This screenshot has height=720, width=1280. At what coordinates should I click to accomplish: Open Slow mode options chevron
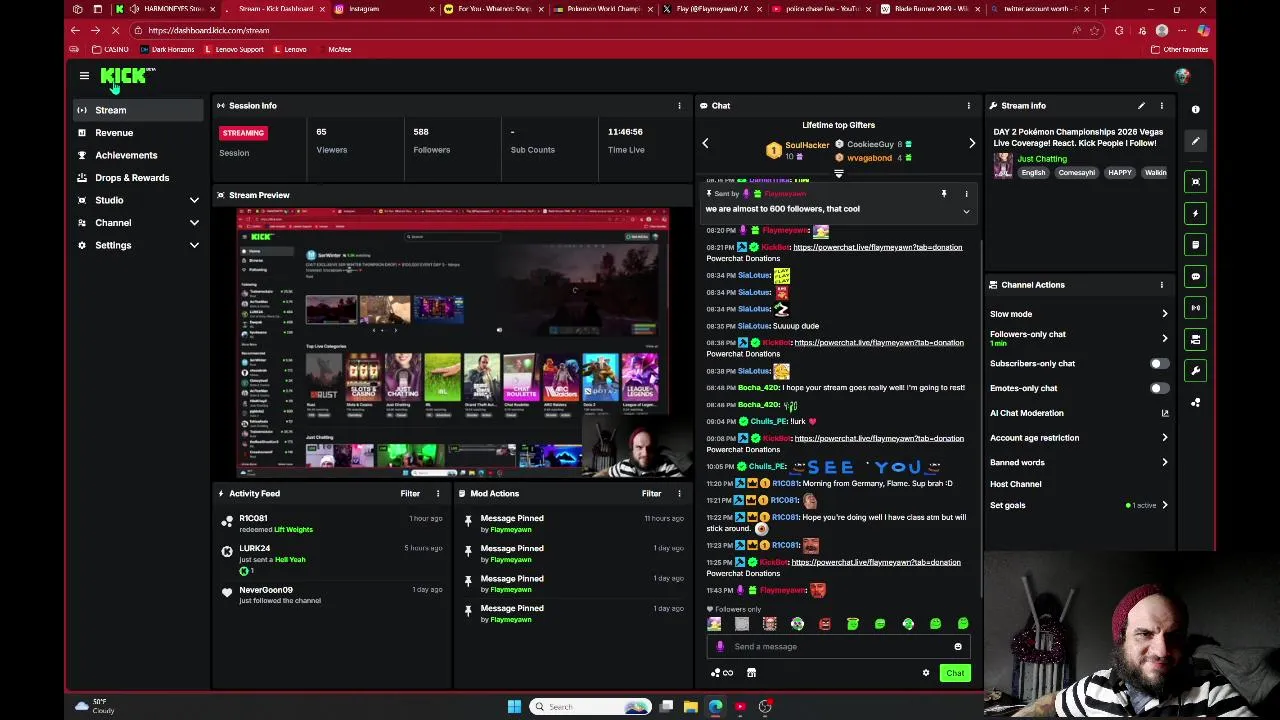point(1165,314)
